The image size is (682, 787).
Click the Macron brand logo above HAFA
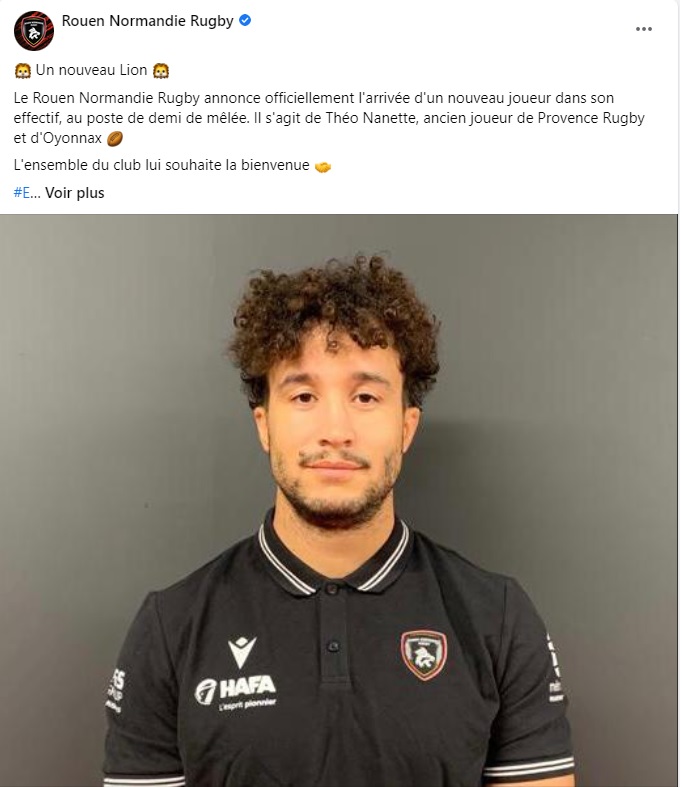pyautogui.click(x=242, y=651)
